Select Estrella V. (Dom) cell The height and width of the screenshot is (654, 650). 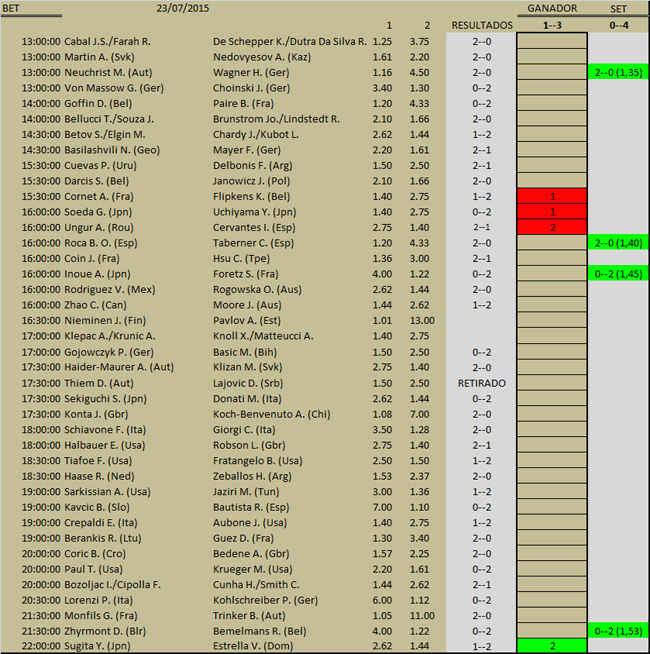pos(253,646)
